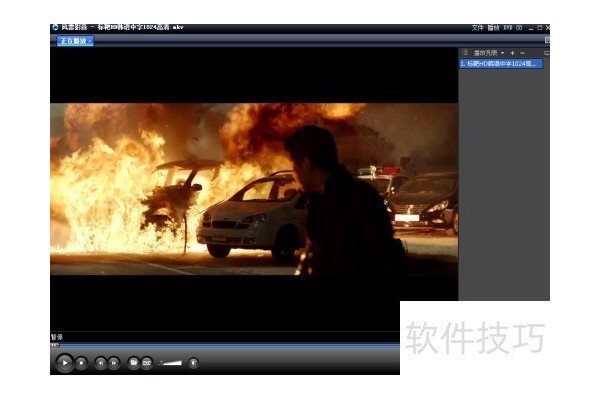Click the compact mode icon in title bar
The width and height of the screenshot is (600, 400).
519,28
